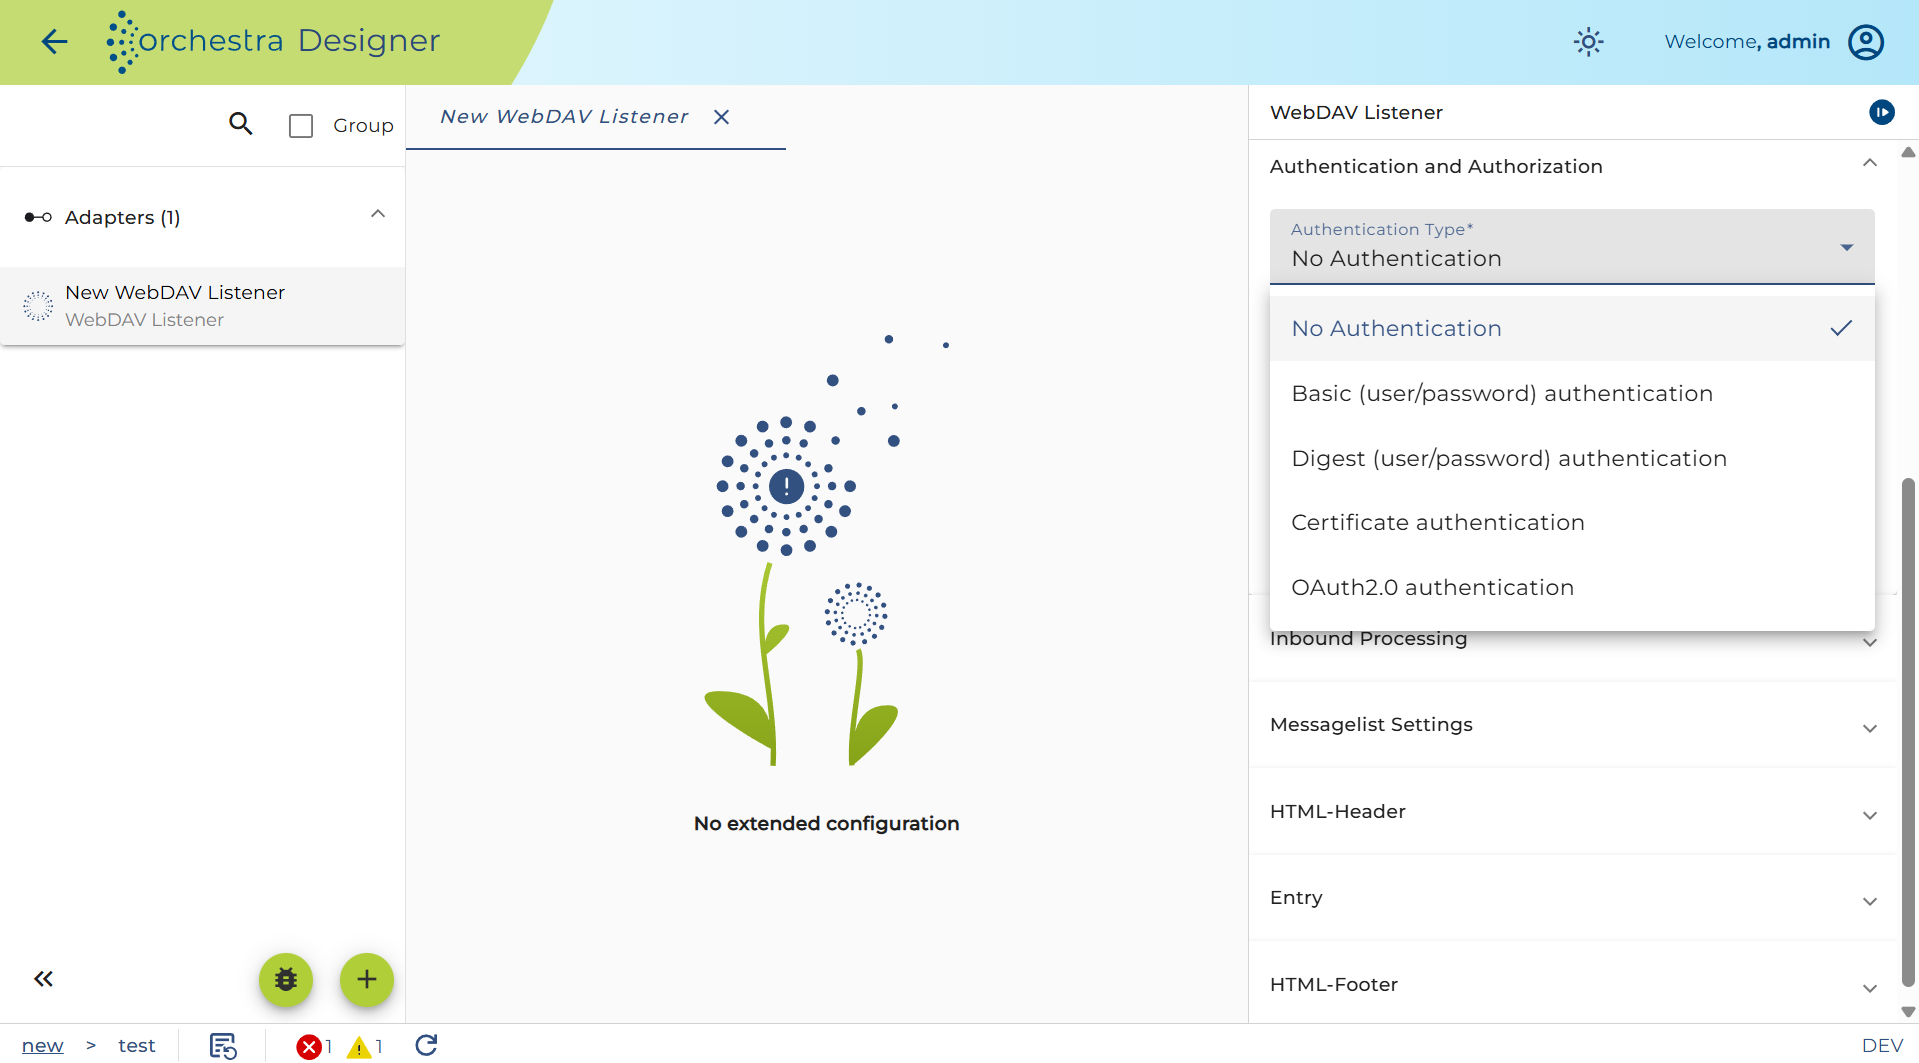Click the Welcome, admin text
The width and height of the screenshot is (1919, 1063).
coord(1747,42)
